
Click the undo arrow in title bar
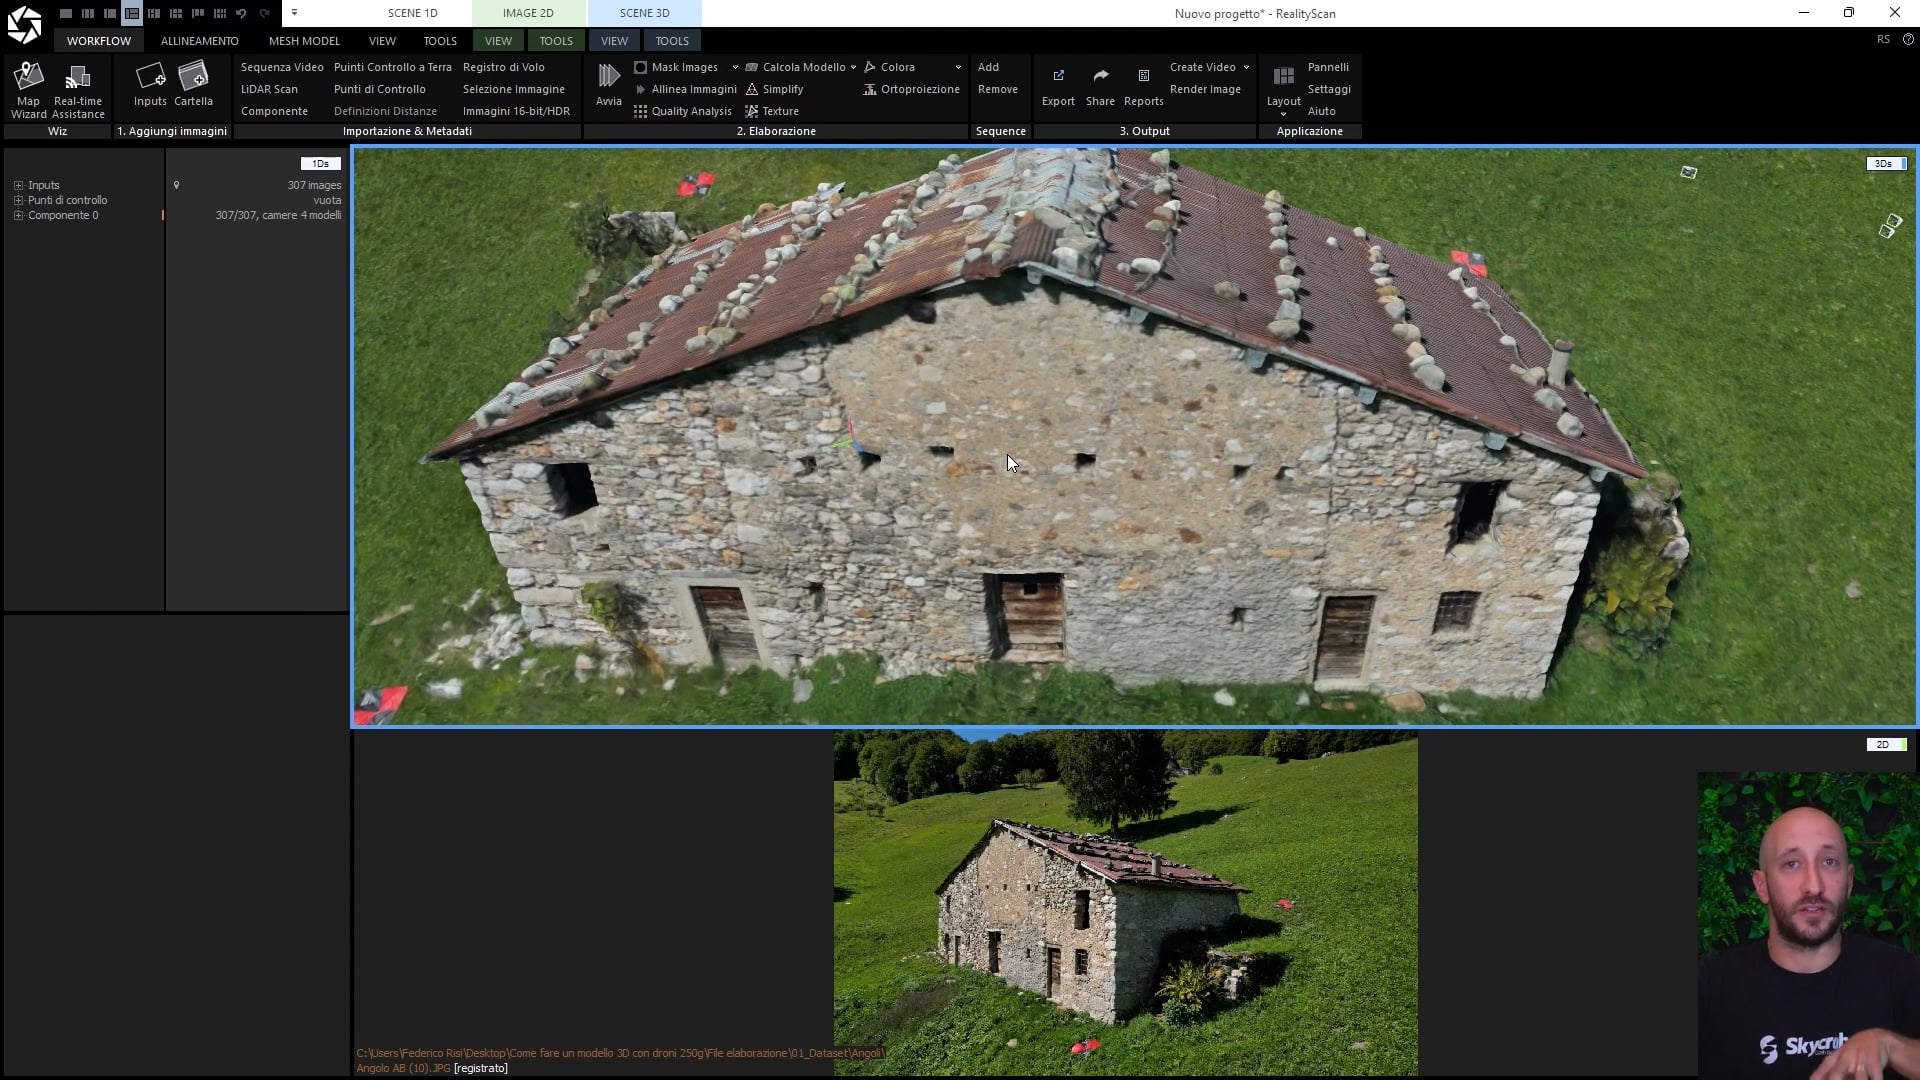241,13
